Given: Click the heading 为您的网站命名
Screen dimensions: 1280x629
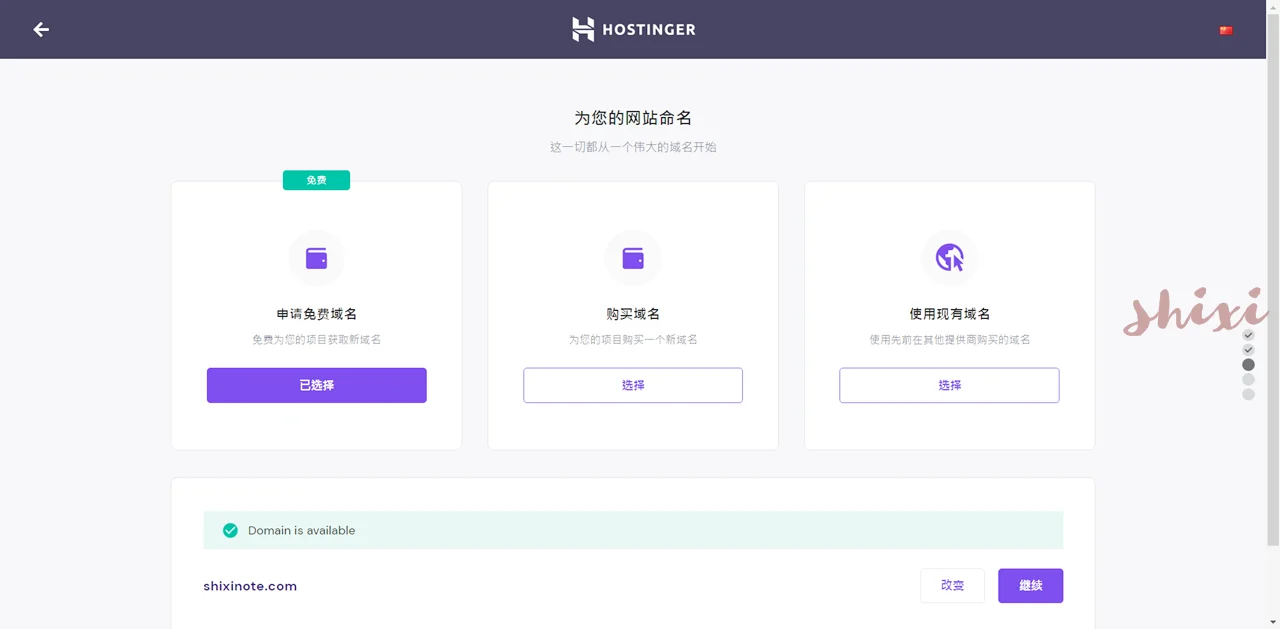Looking at the screenshot, I should [633, 118].
